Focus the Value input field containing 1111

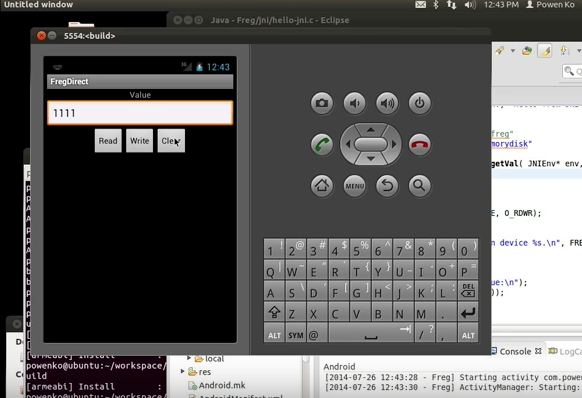(x=140, y=113)
